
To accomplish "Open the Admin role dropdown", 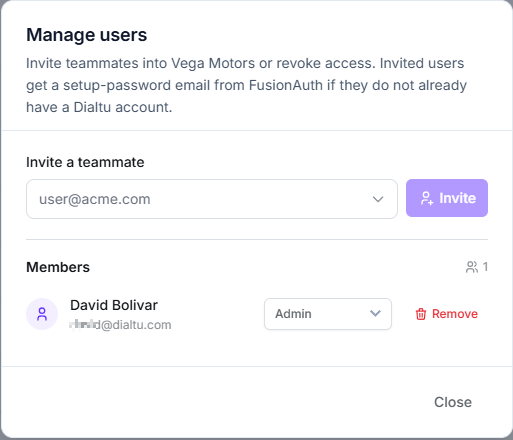I will point(328,314).
